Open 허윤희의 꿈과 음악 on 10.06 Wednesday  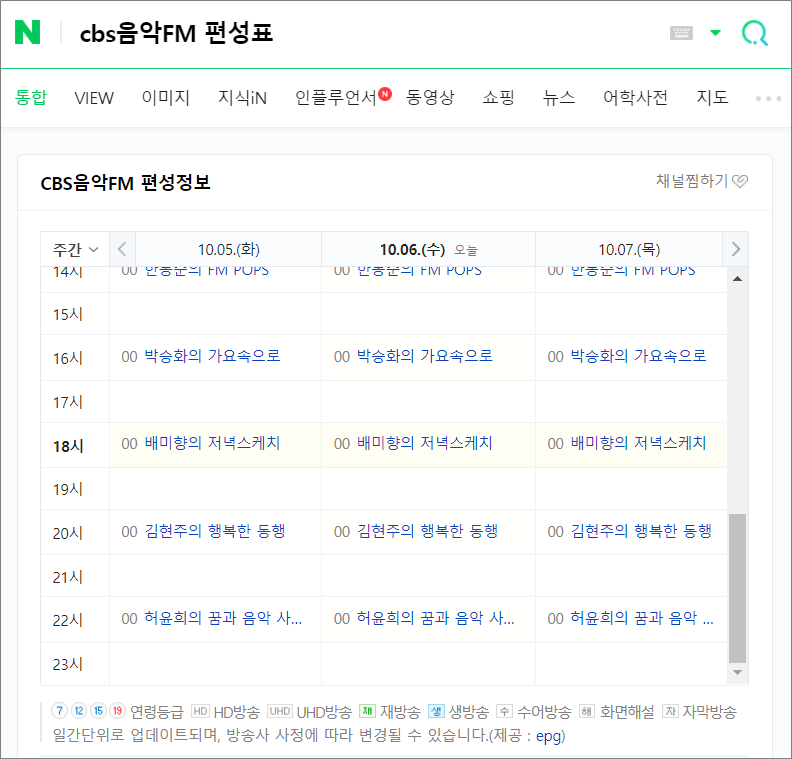436,618
